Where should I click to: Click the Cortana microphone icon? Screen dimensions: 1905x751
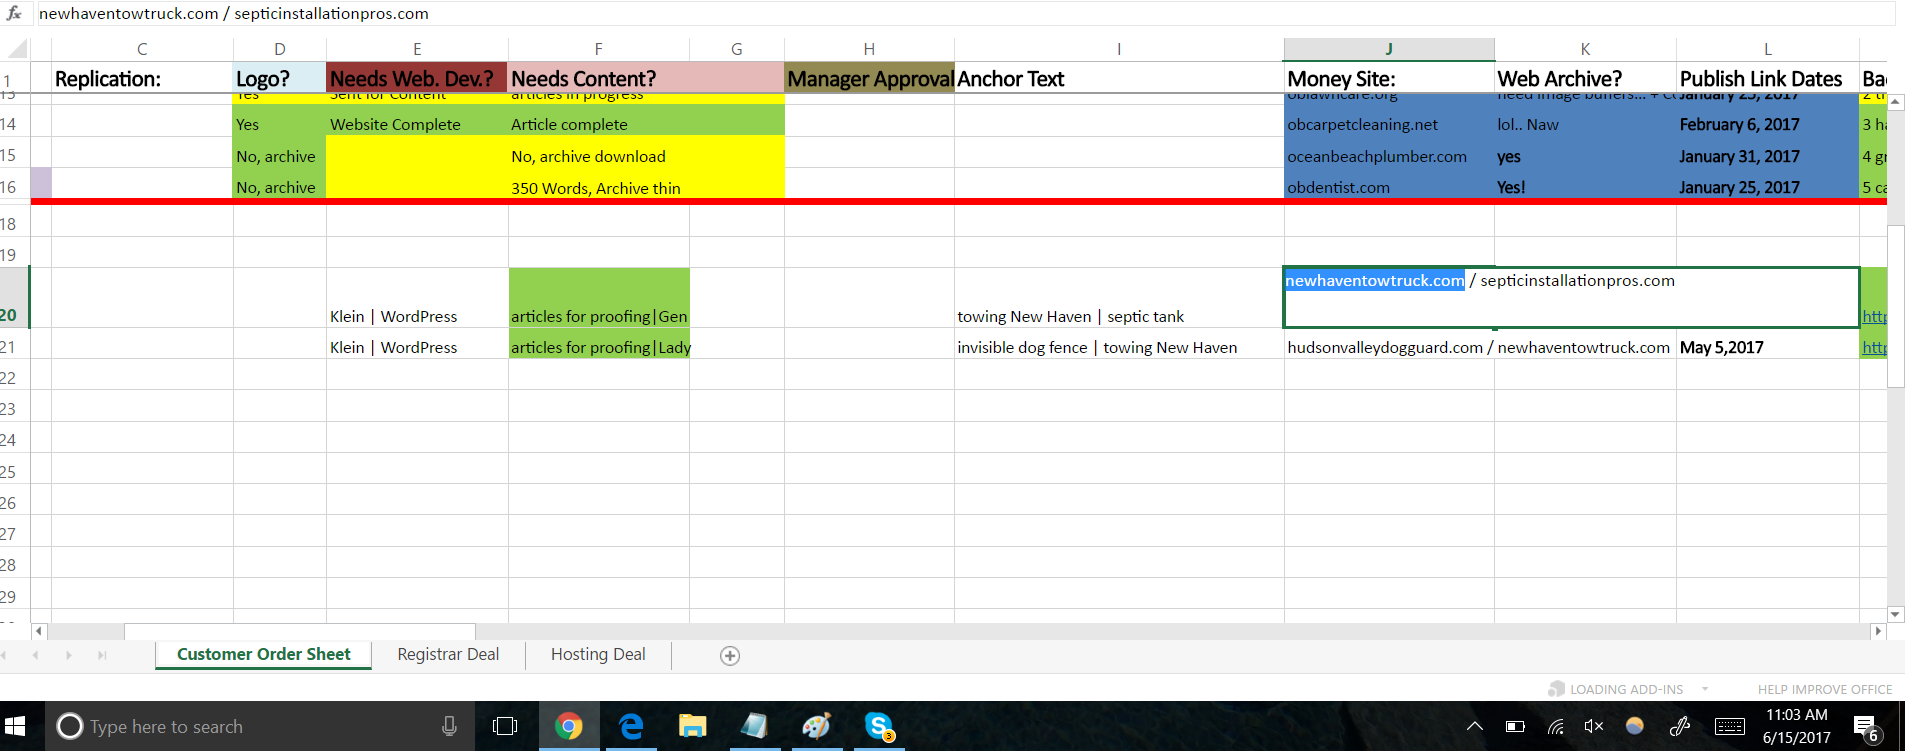[x=449, y=726]
